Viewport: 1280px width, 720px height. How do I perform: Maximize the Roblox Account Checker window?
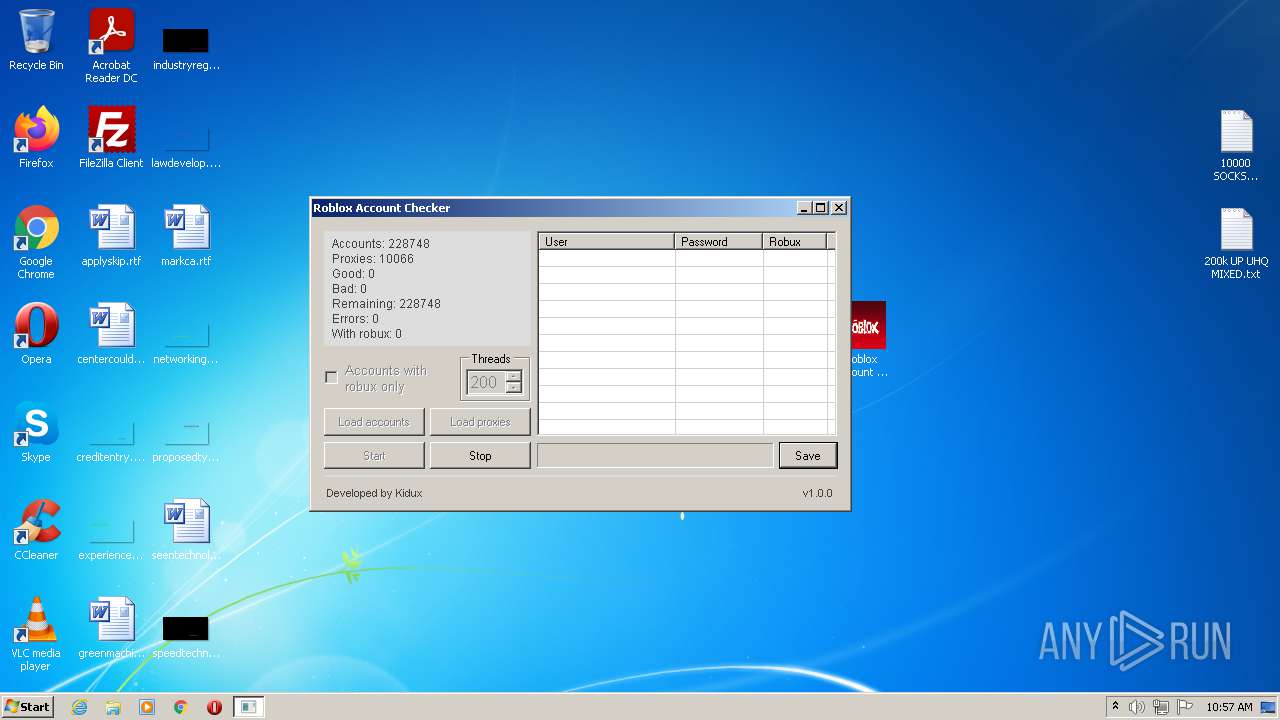(821, 208)
